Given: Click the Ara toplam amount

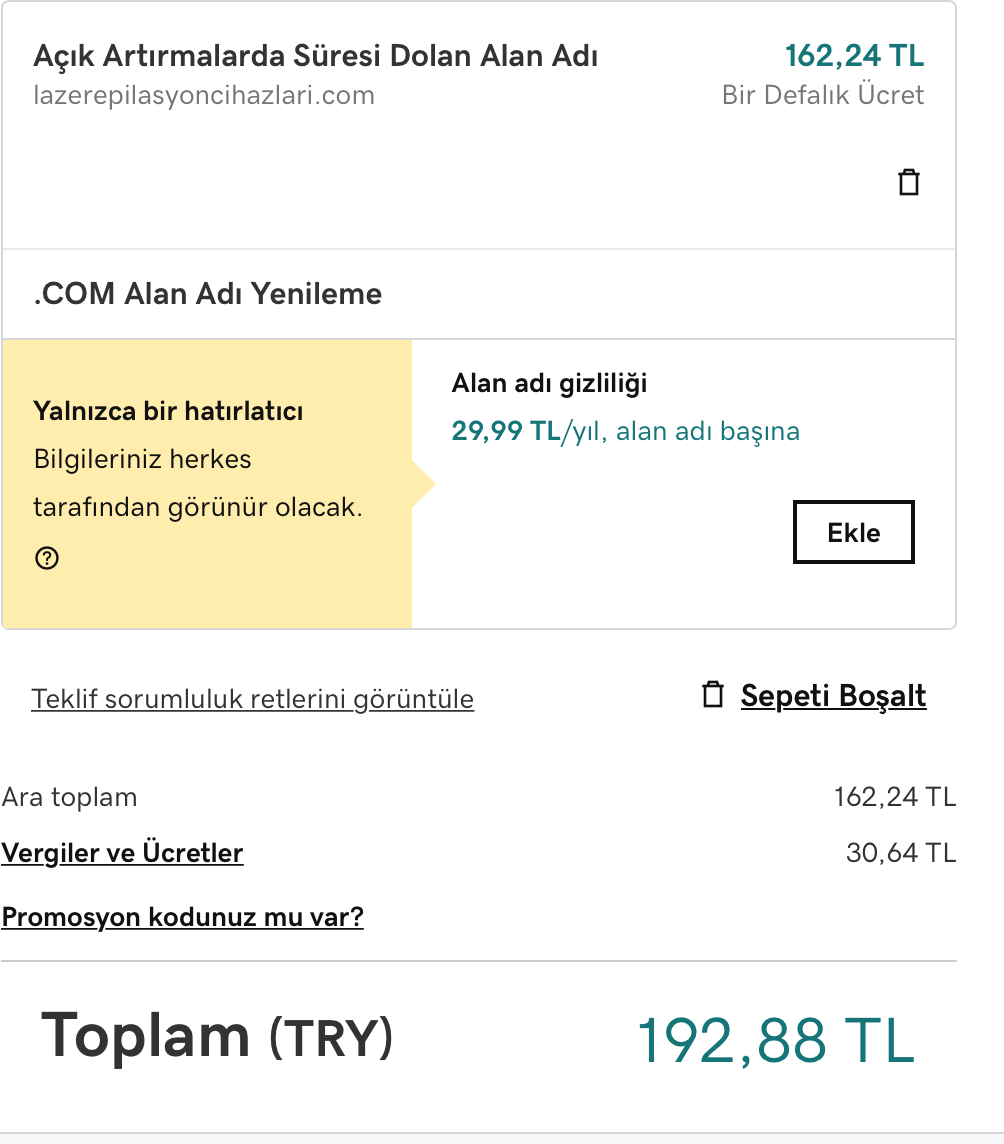Looking at the screenshot, I should (x=895, y=797).
